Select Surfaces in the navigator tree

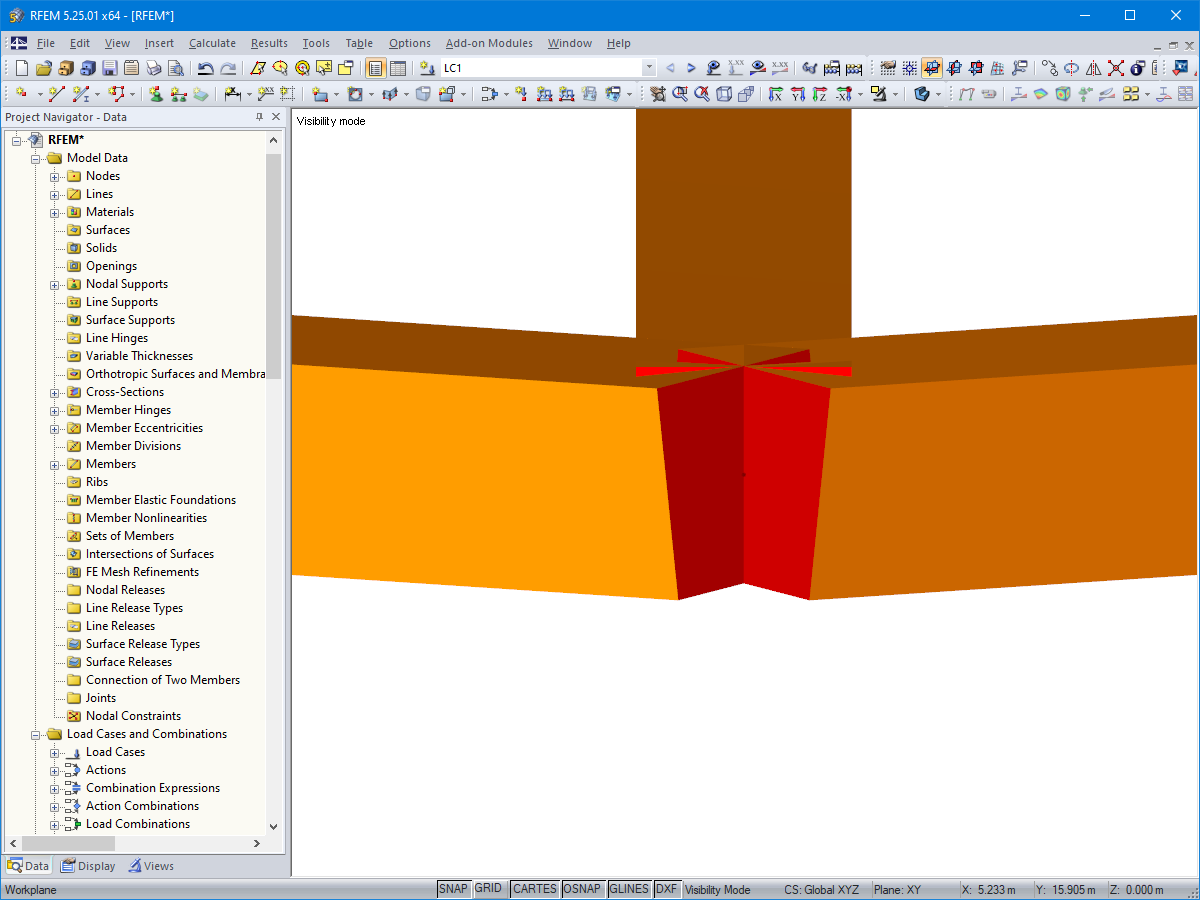(x=108, y=230)
